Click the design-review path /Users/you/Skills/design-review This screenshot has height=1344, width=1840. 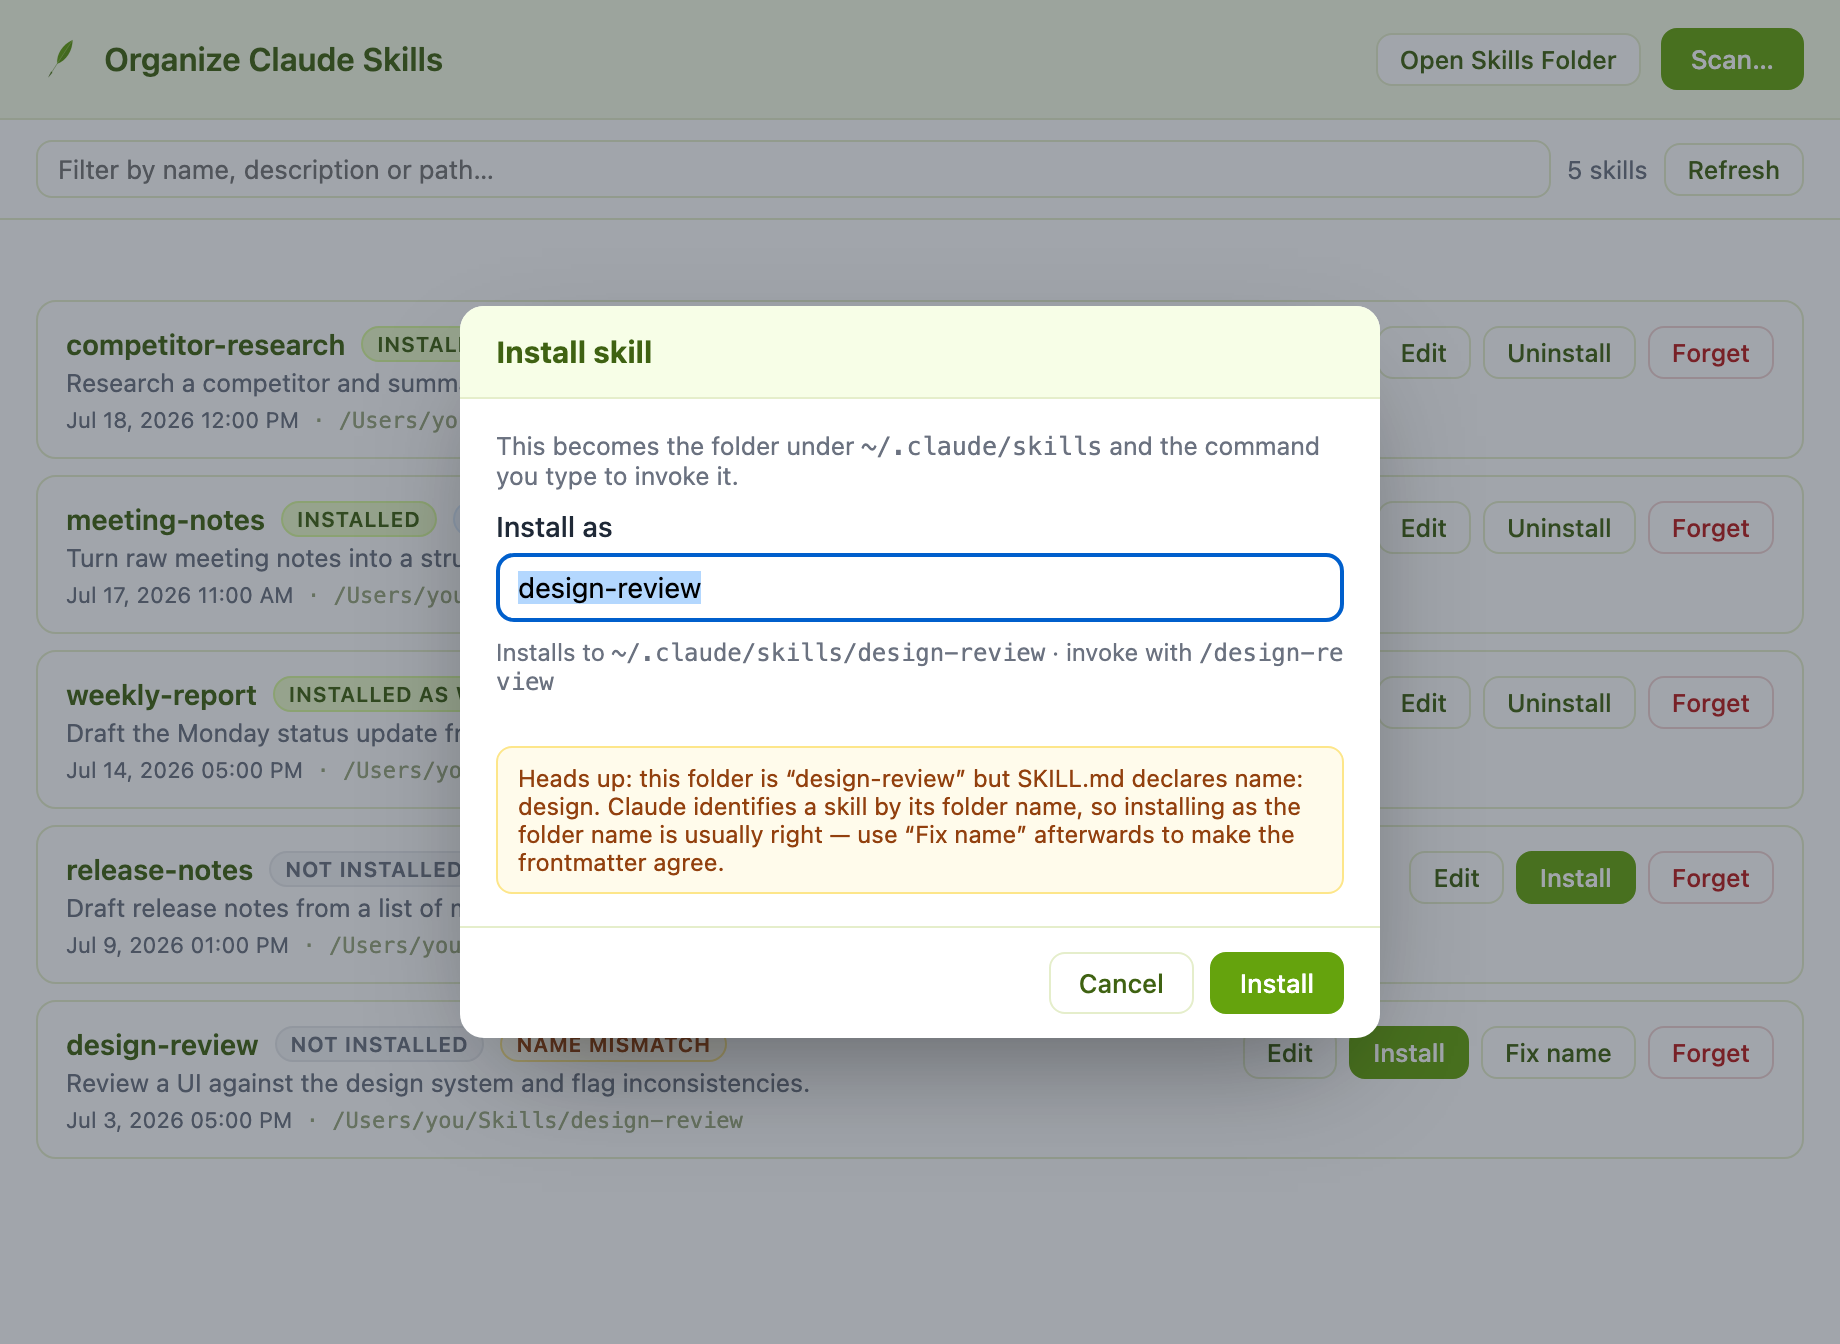538,1120
